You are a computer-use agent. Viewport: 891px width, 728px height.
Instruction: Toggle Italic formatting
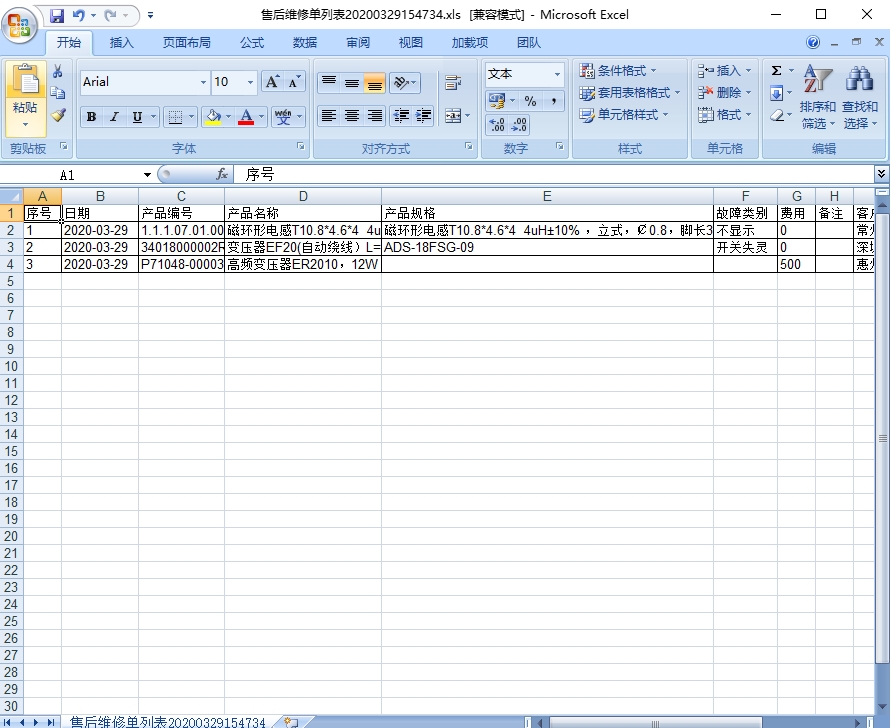pos(114,117)
